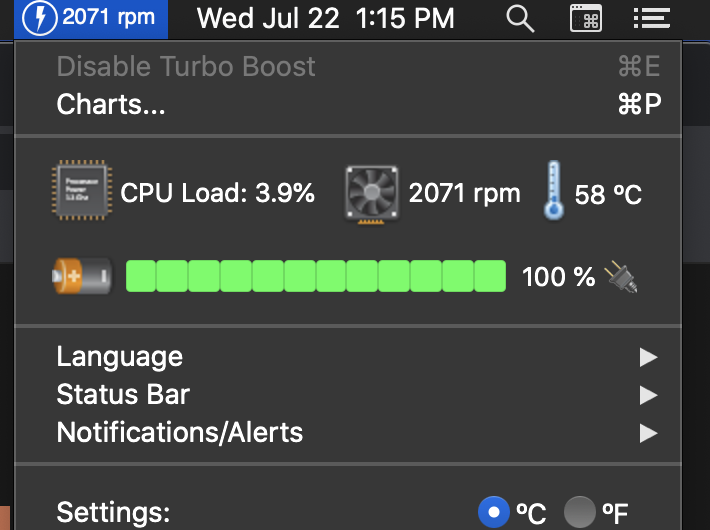Expand the Status Bar submenu arrow
This screenshot has width=710, height=530.
(649, 395)
